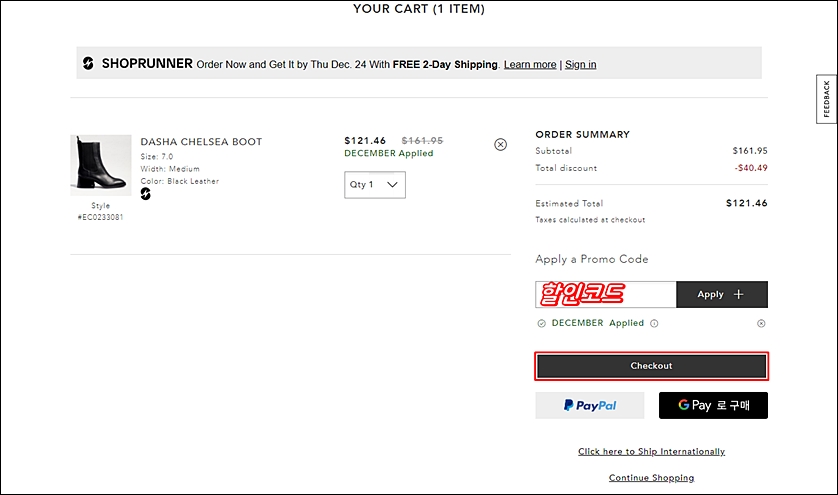Viewport: 838px width, 495px height.
Task: Click the Color: Black Leather text
Action: pyautogui.click(x=180, y=181)
